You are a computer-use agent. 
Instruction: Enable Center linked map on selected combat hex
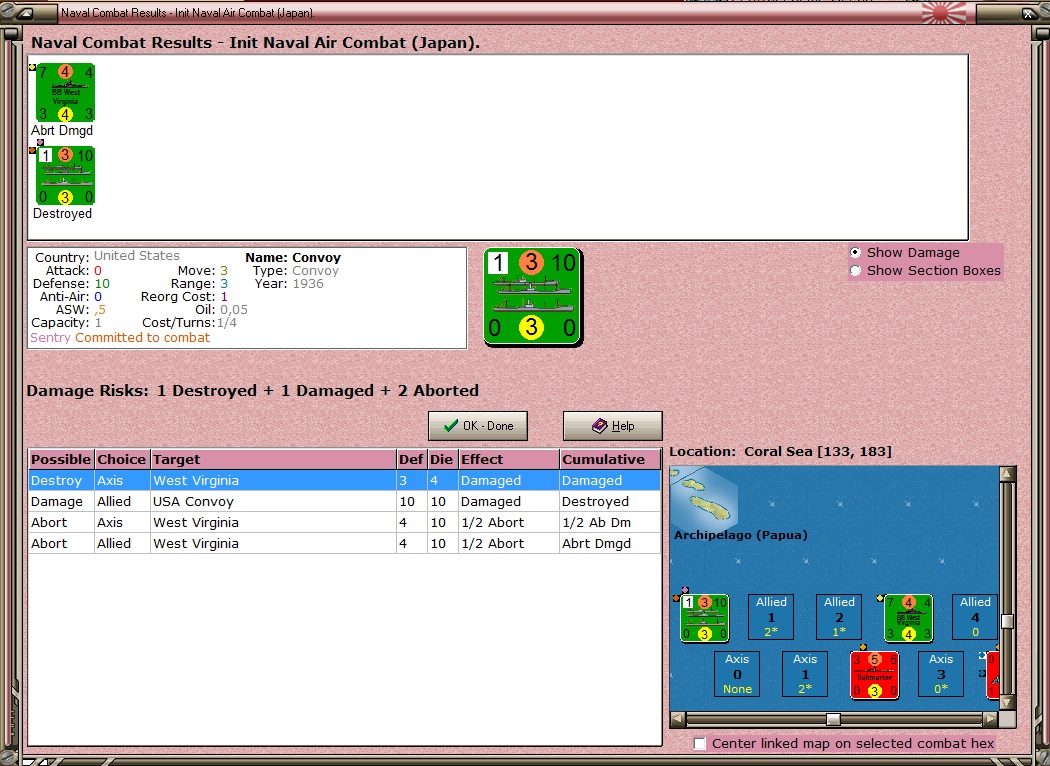coord(700,744)
